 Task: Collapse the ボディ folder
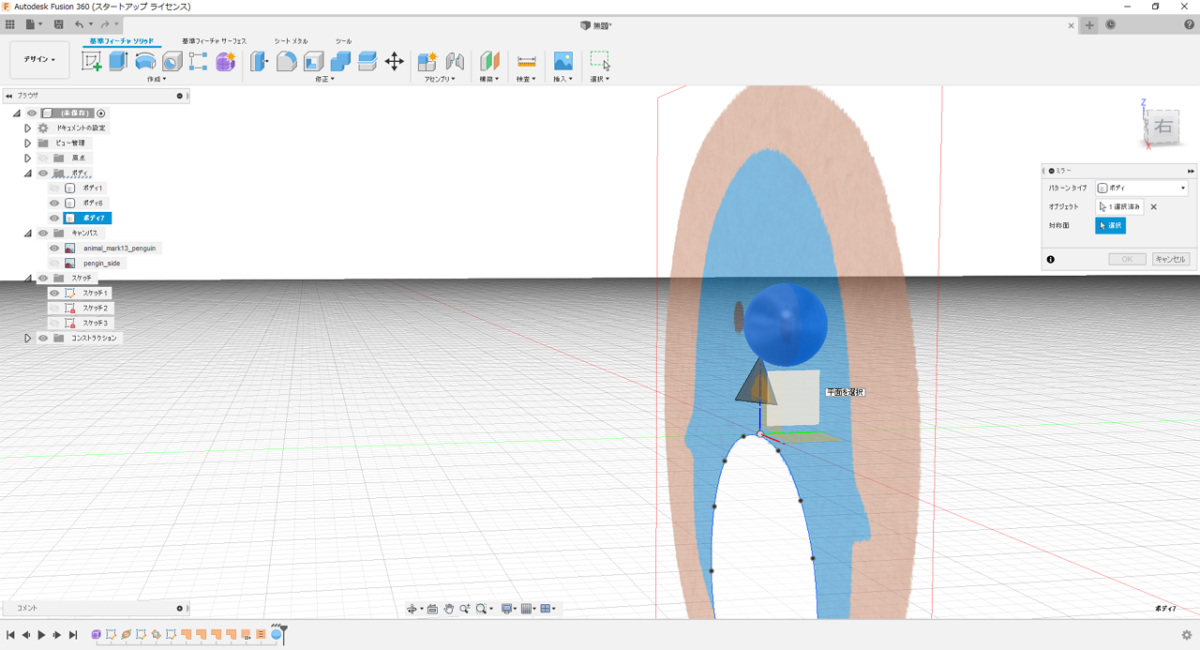tap(28, 173)
